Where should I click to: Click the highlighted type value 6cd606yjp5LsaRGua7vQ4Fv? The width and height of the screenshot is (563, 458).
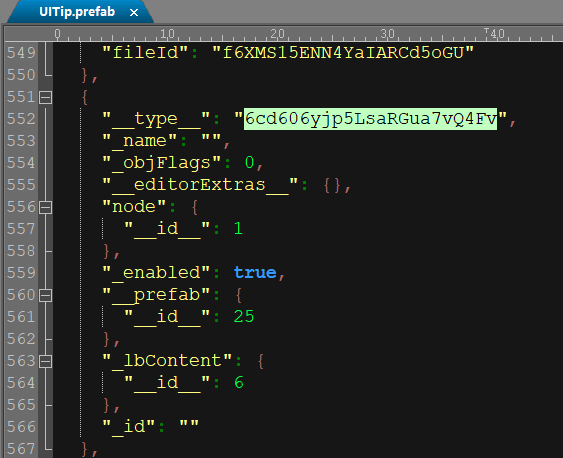[371, 119]
